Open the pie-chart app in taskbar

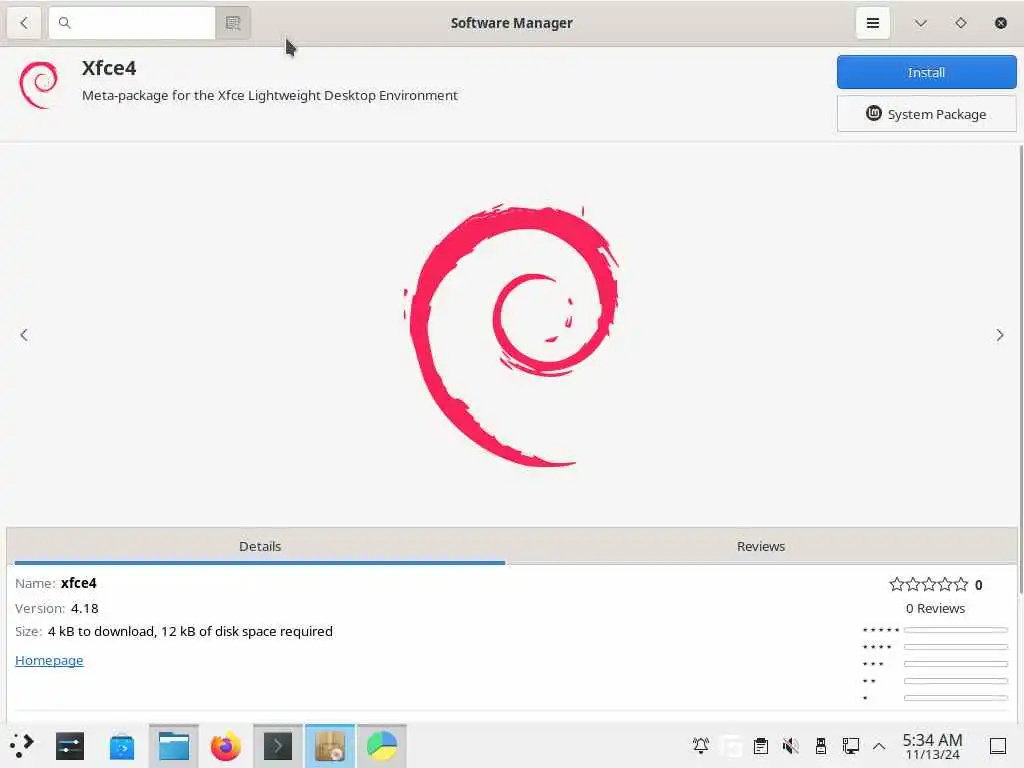coord(381,746)
